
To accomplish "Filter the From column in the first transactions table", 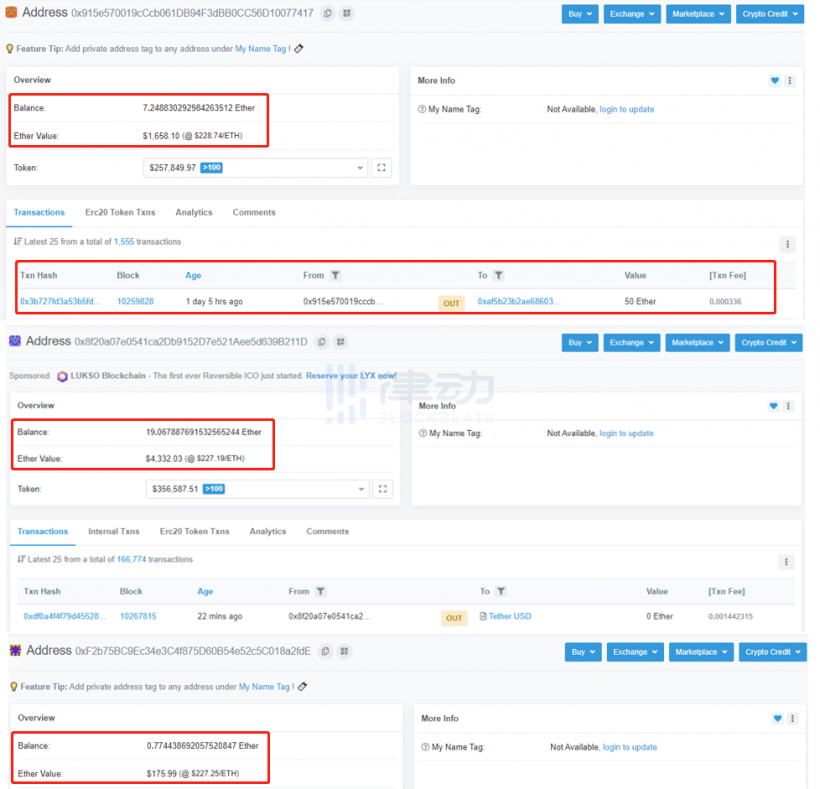I will pyautogui.click(x=336, y=276).
